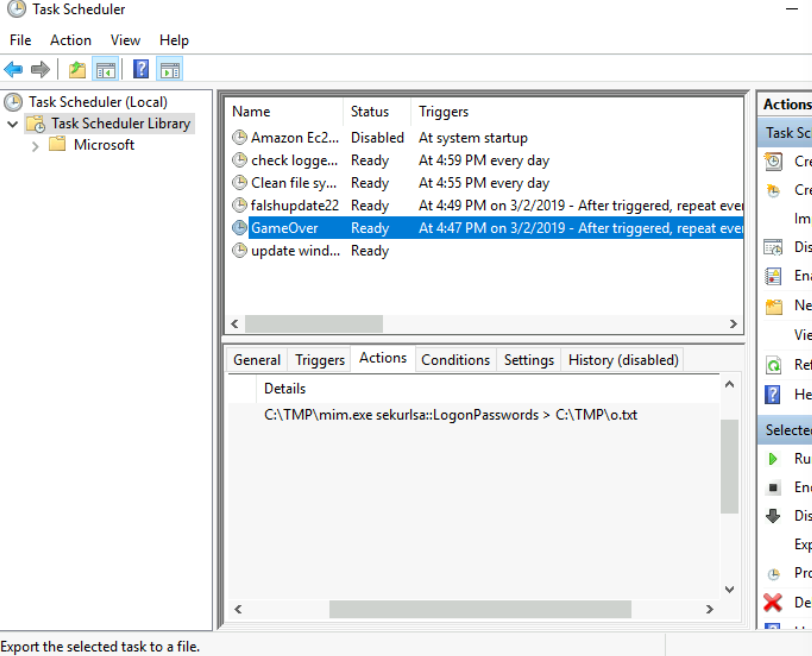
Task: Click the task list horizontal scrollbar right arrow
Action: pyautogui.click(x=733, y=324)
